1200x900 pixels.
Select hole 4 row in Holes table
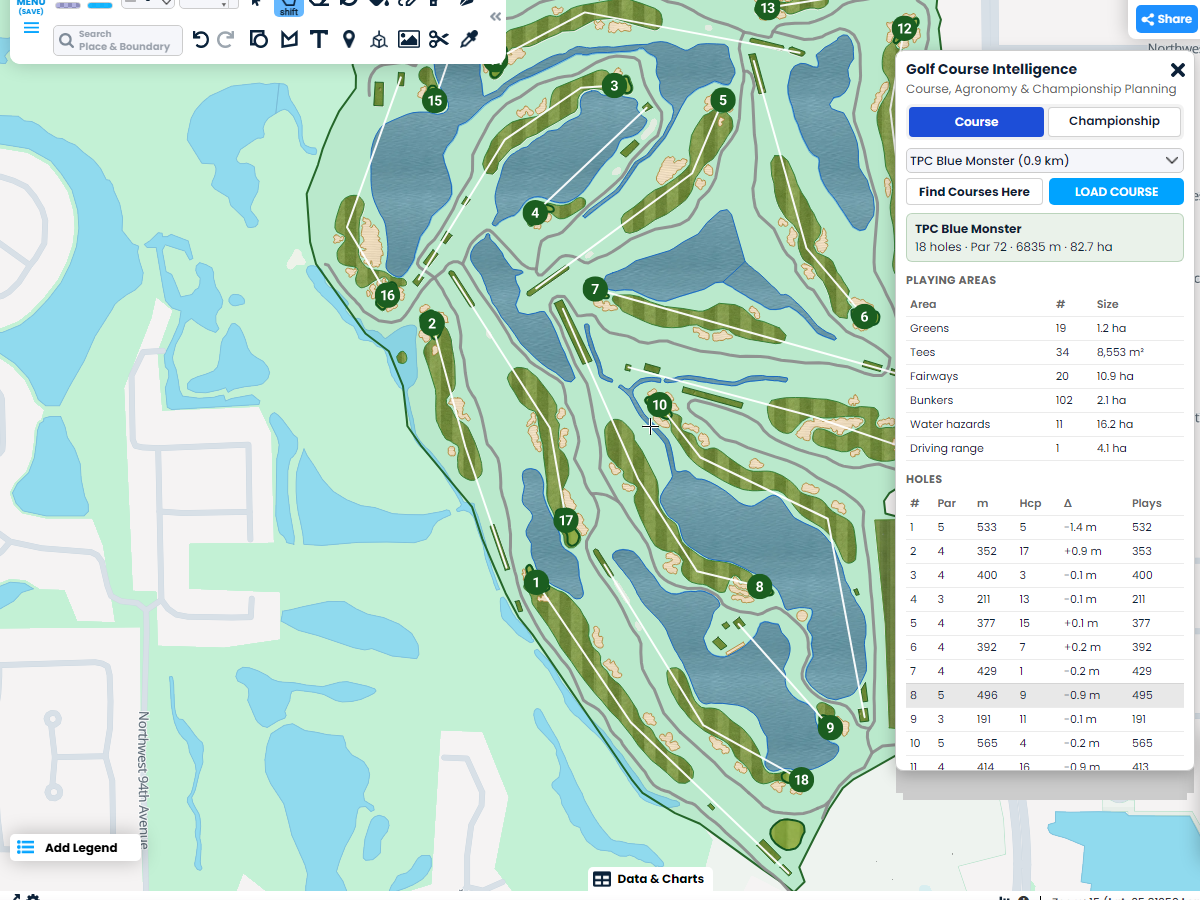click(x=1045, y=599)
